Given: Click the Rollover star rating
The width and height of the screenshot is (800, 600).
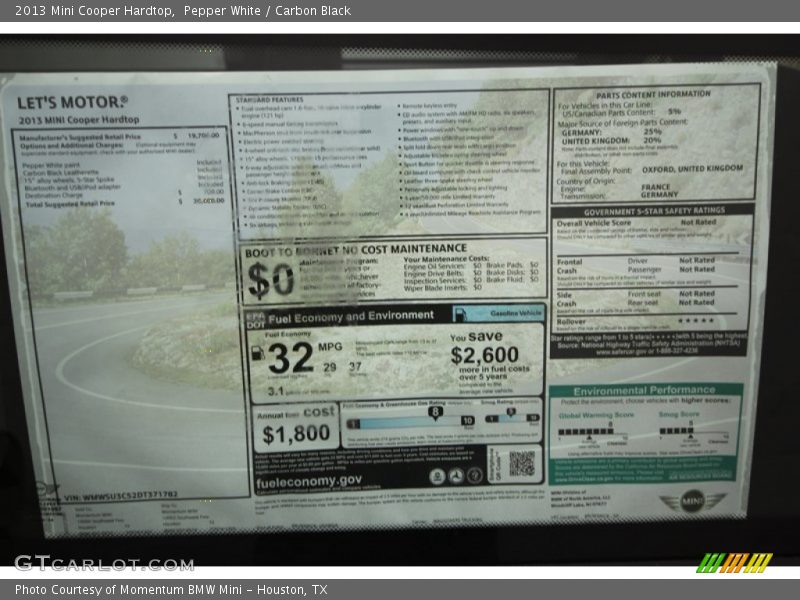Looking at the screenshot, I should point(695,320).
